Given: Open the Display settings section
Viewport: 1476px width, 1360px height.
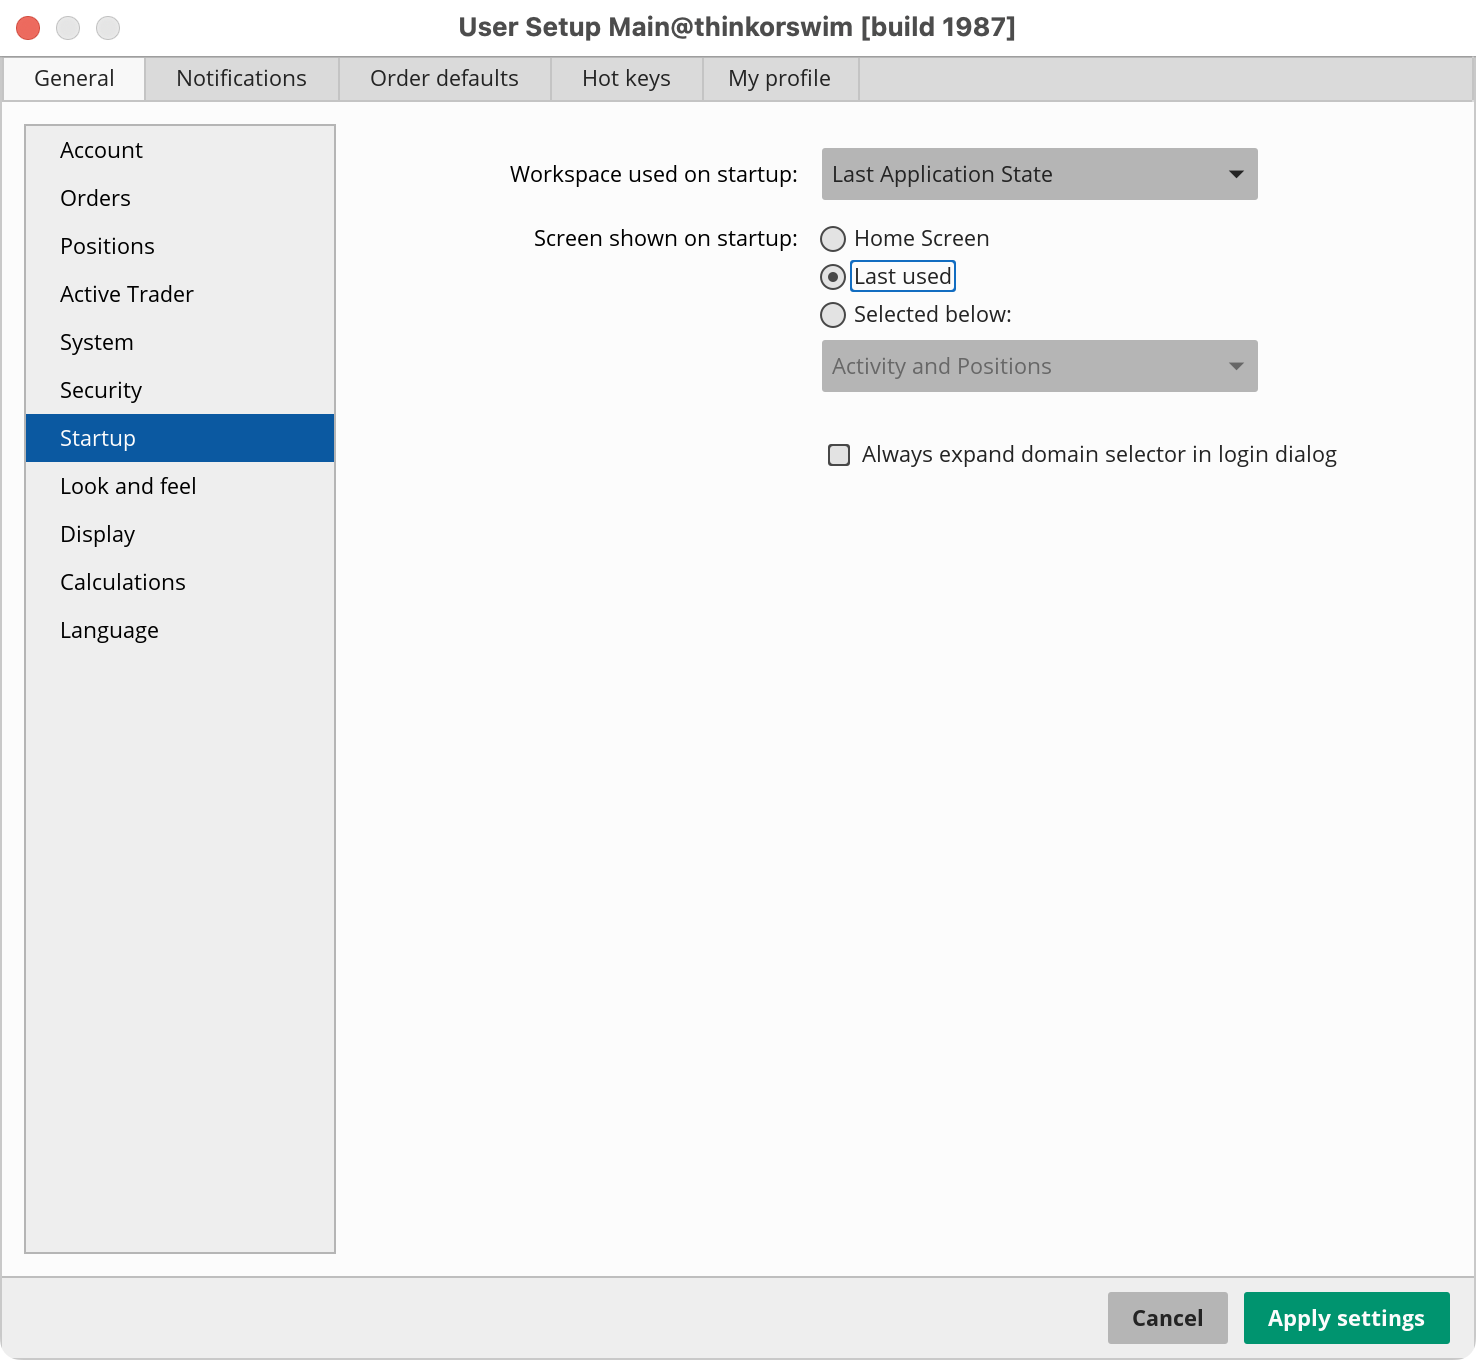Looking at the screenshot, I should [x=97, y=534].
